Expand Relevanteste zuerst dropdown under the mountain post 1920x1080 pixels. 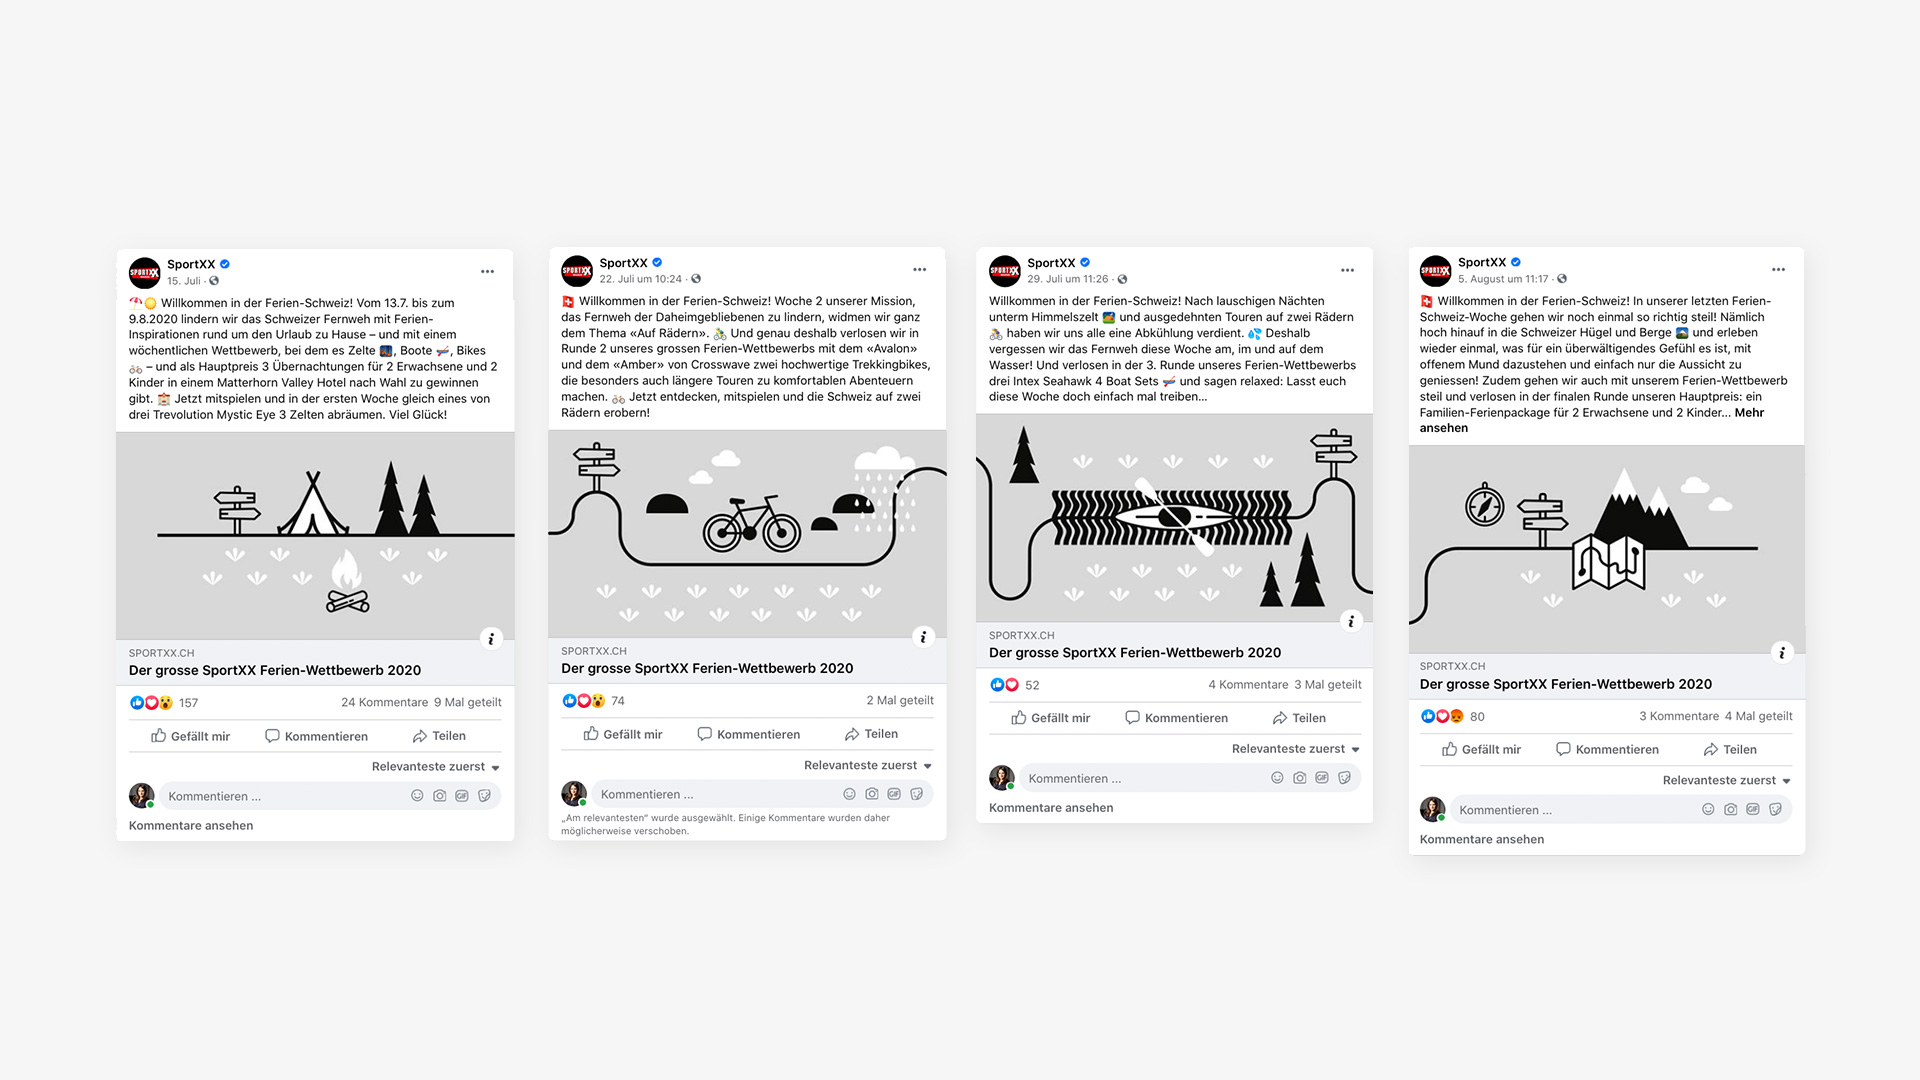[x=1727, y=780]
